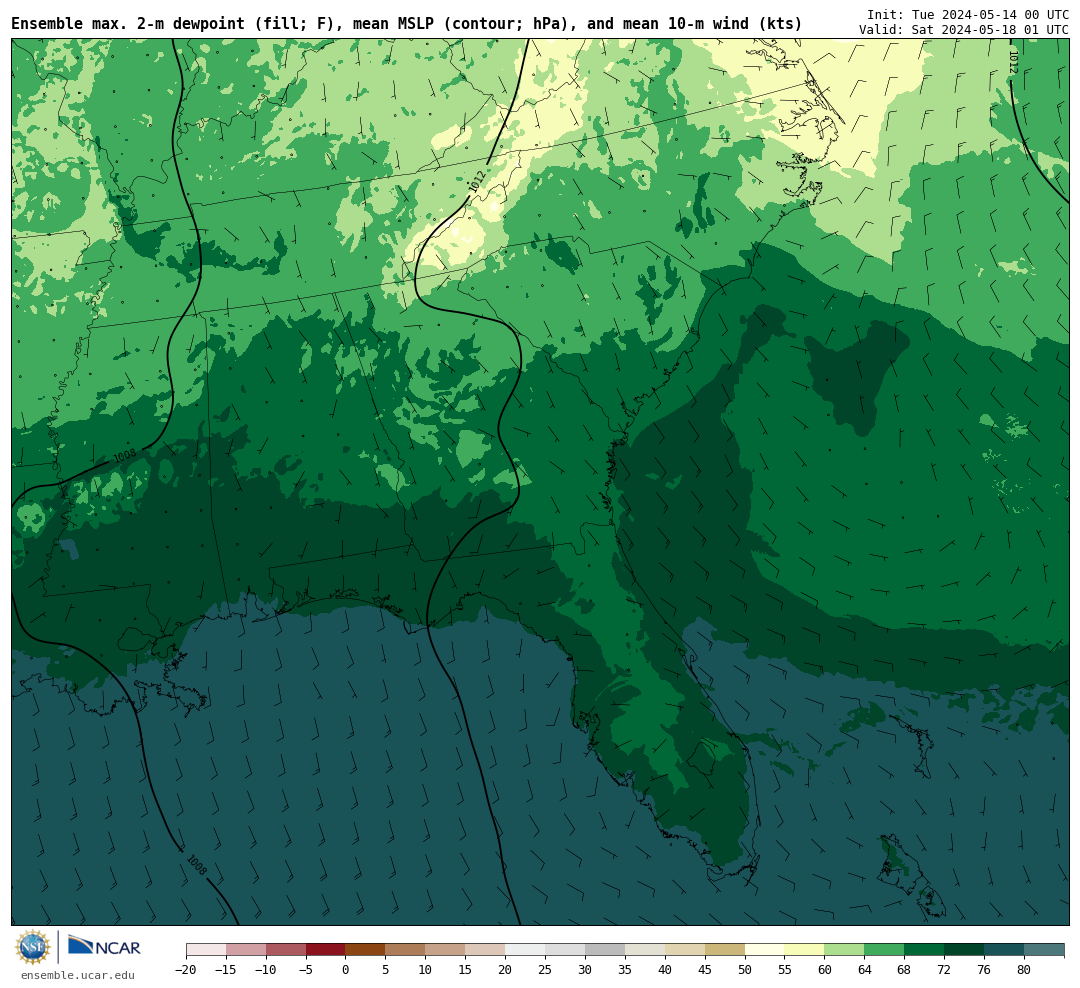Pick the 45 to 50 khaki colorbar swatch
The width and height of the screenshot is (1080, 988).
[725, 950]
